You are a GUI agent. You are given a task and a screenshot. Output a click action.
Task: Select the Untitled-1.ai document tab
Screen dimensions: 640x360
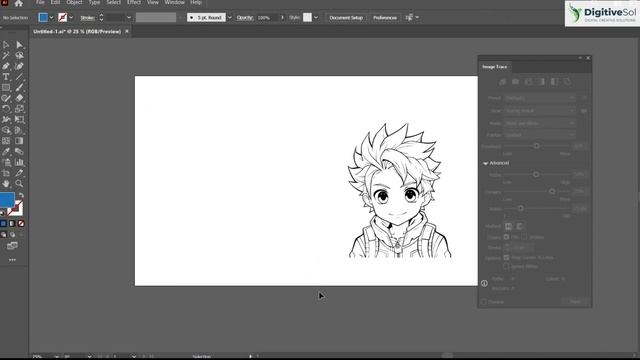[77, 31]
